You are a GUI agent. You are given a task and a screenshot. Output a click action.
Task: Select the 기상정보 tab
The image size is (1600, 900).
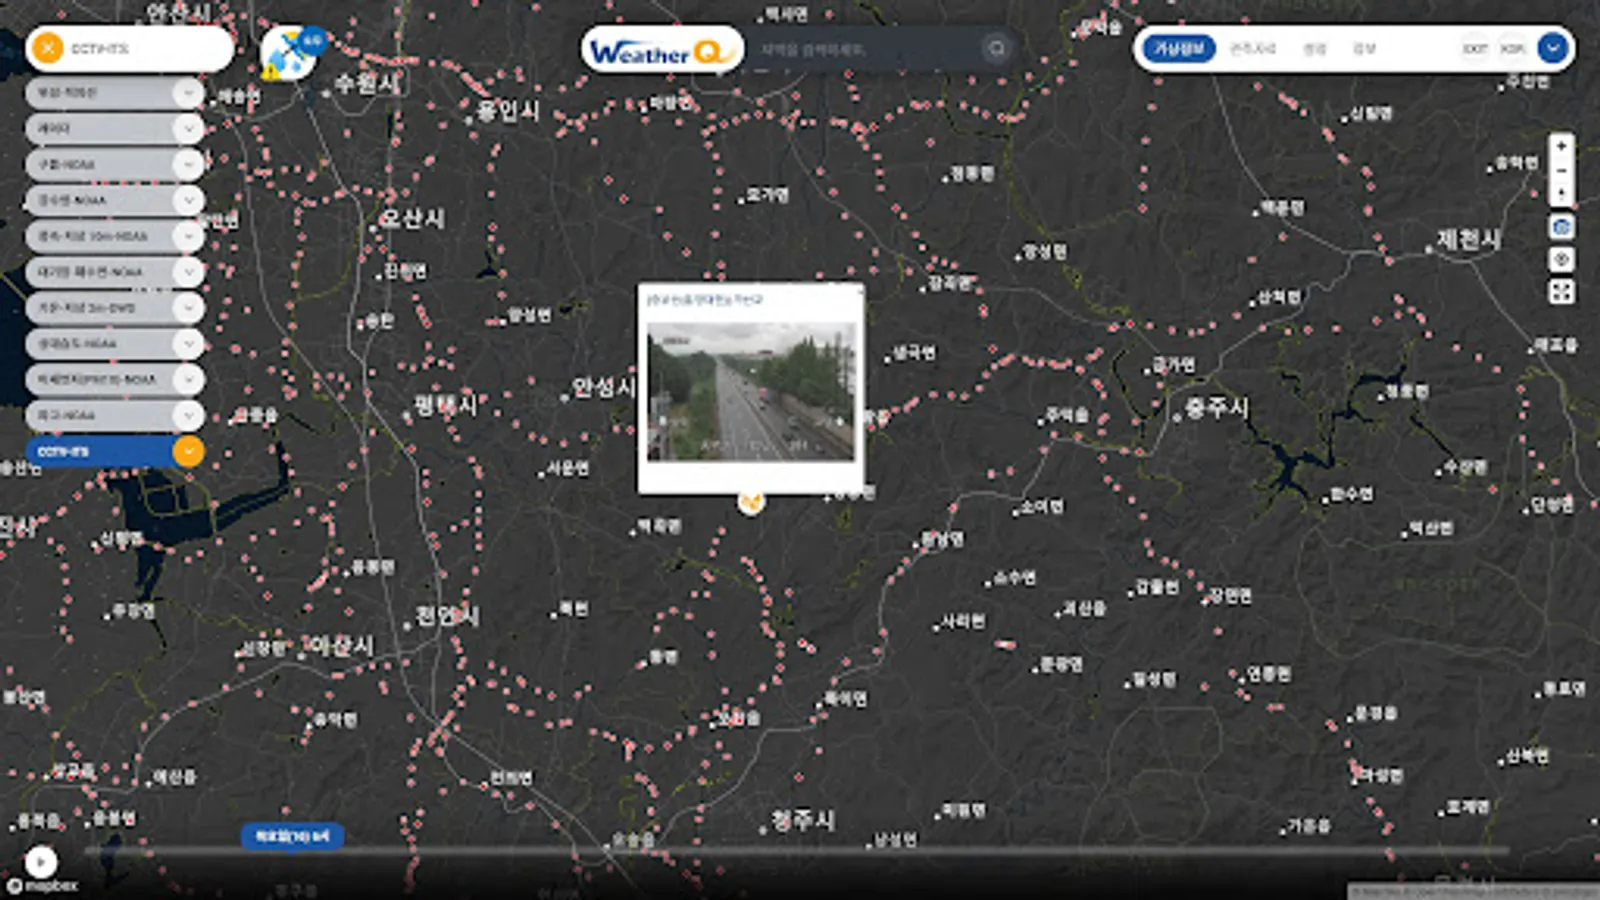click(x=1179, y=48)
